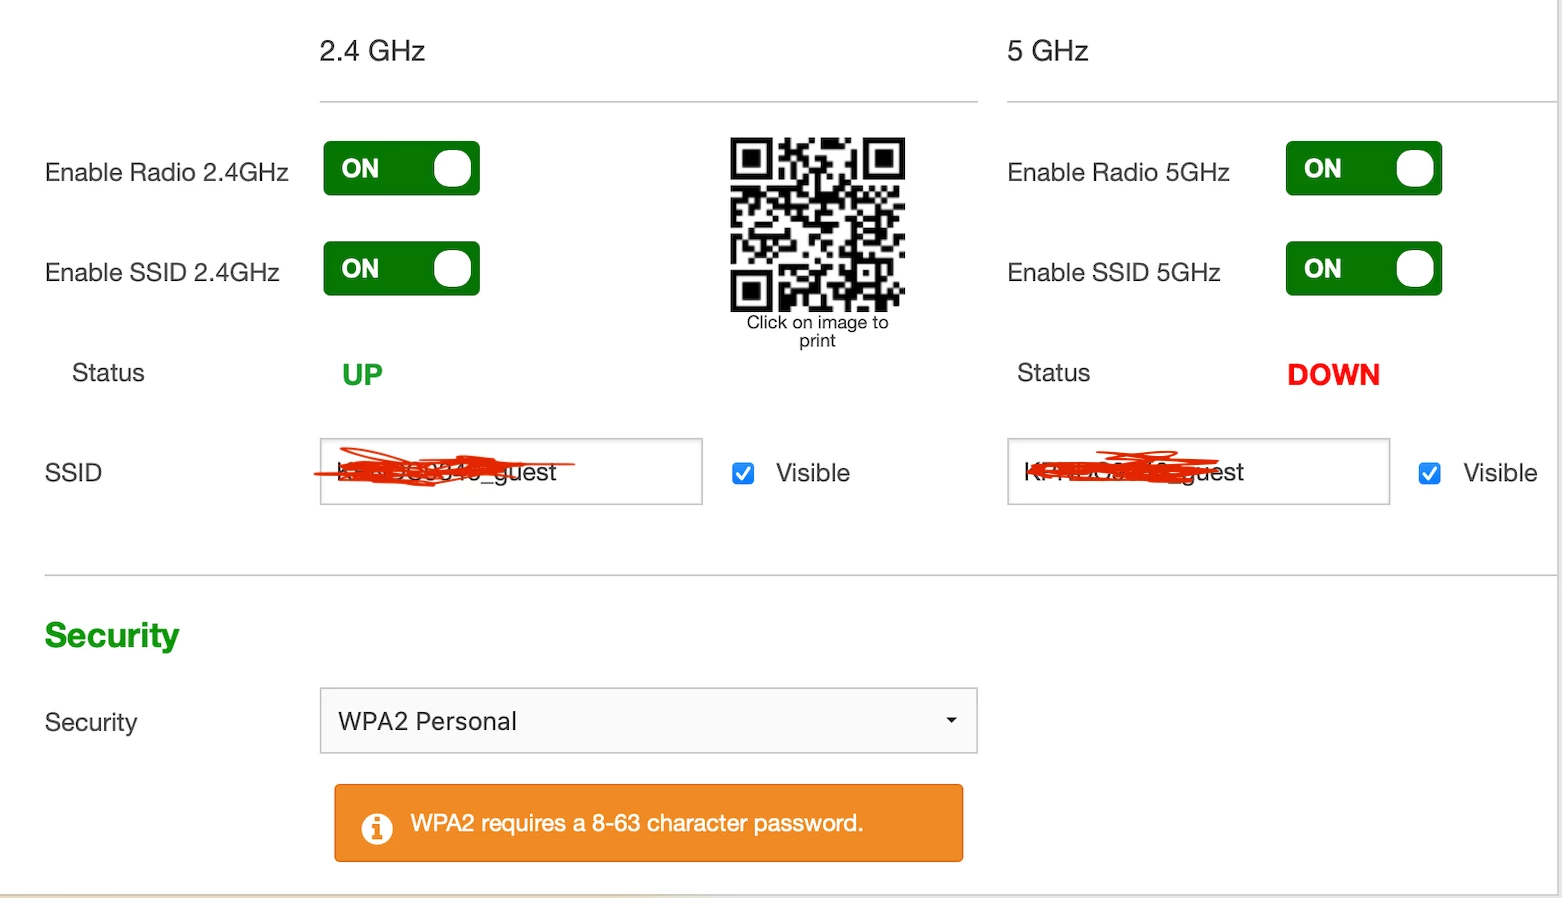Click the 5GHz SSID text field
The height and width of the screenshot is (898, 1562).
click(x=1198, y=471)
